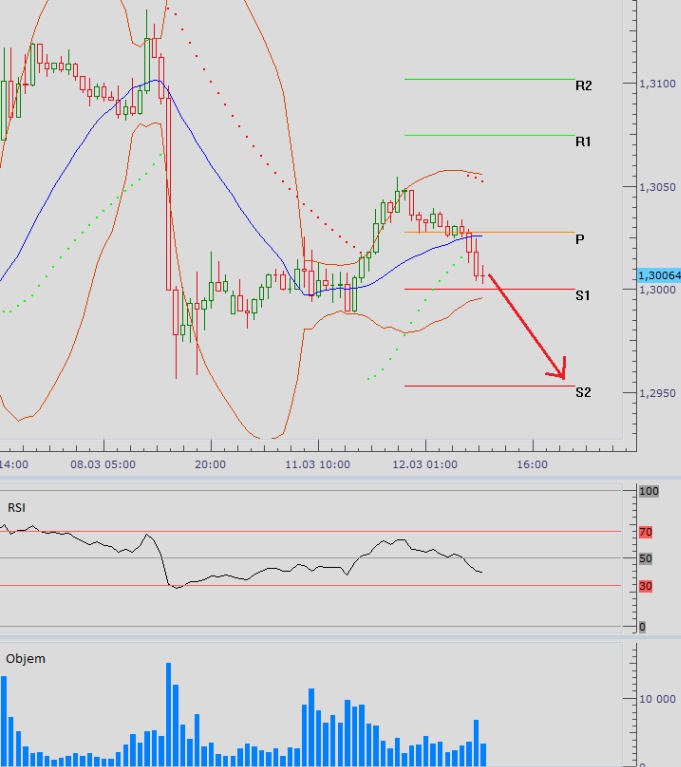Image resolution: width=681 pixels, height=767 pixels.
Task: Click the green R2 resistance line
Action: point(489,79)
